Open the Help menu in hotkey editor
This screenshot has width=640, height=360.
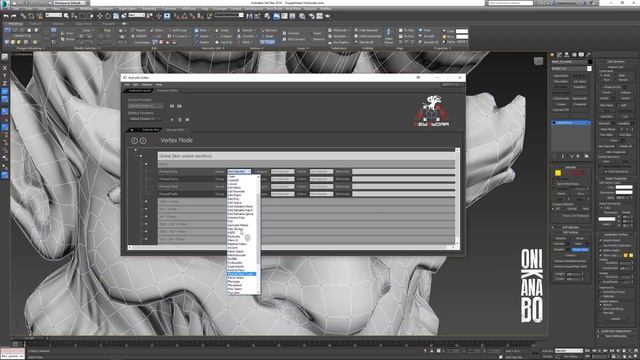pos(159,84)
